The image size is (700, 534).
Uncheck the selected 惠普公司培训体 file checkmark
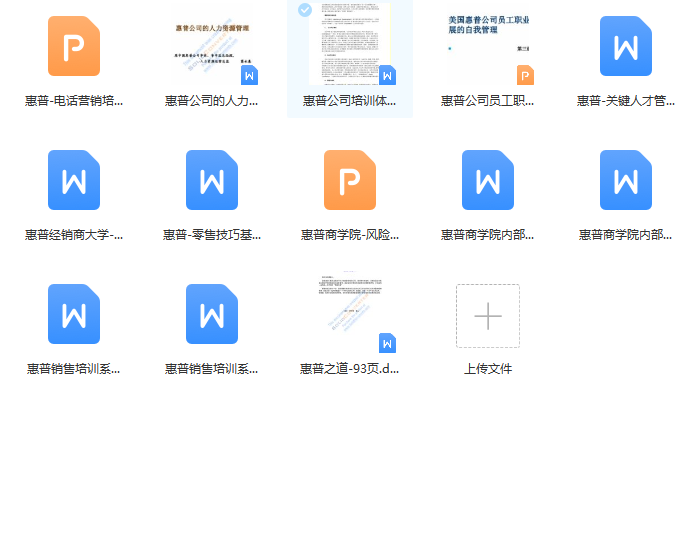[305, 10]
